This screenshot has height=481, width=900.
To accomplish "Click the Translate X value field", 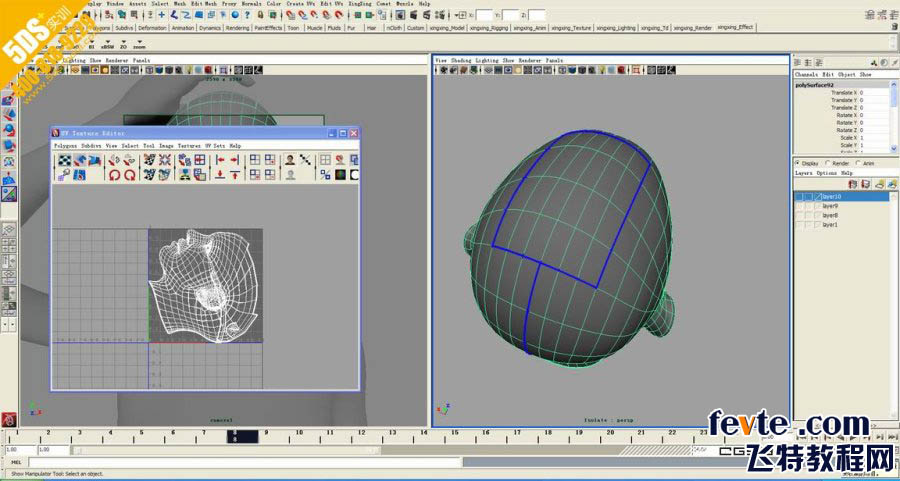I will click(x=872, y=93).
